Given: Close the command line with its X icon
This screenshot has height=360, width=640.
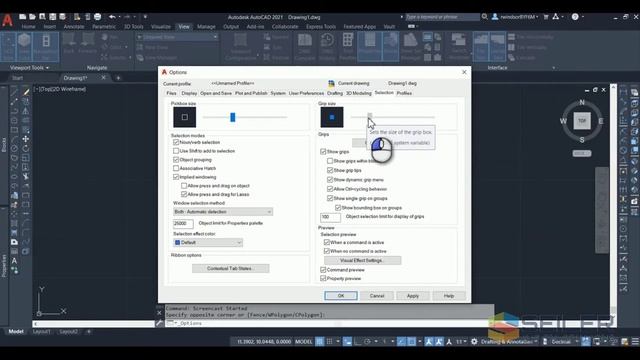Looking at the screenshot, I should (x=159, y=313).
